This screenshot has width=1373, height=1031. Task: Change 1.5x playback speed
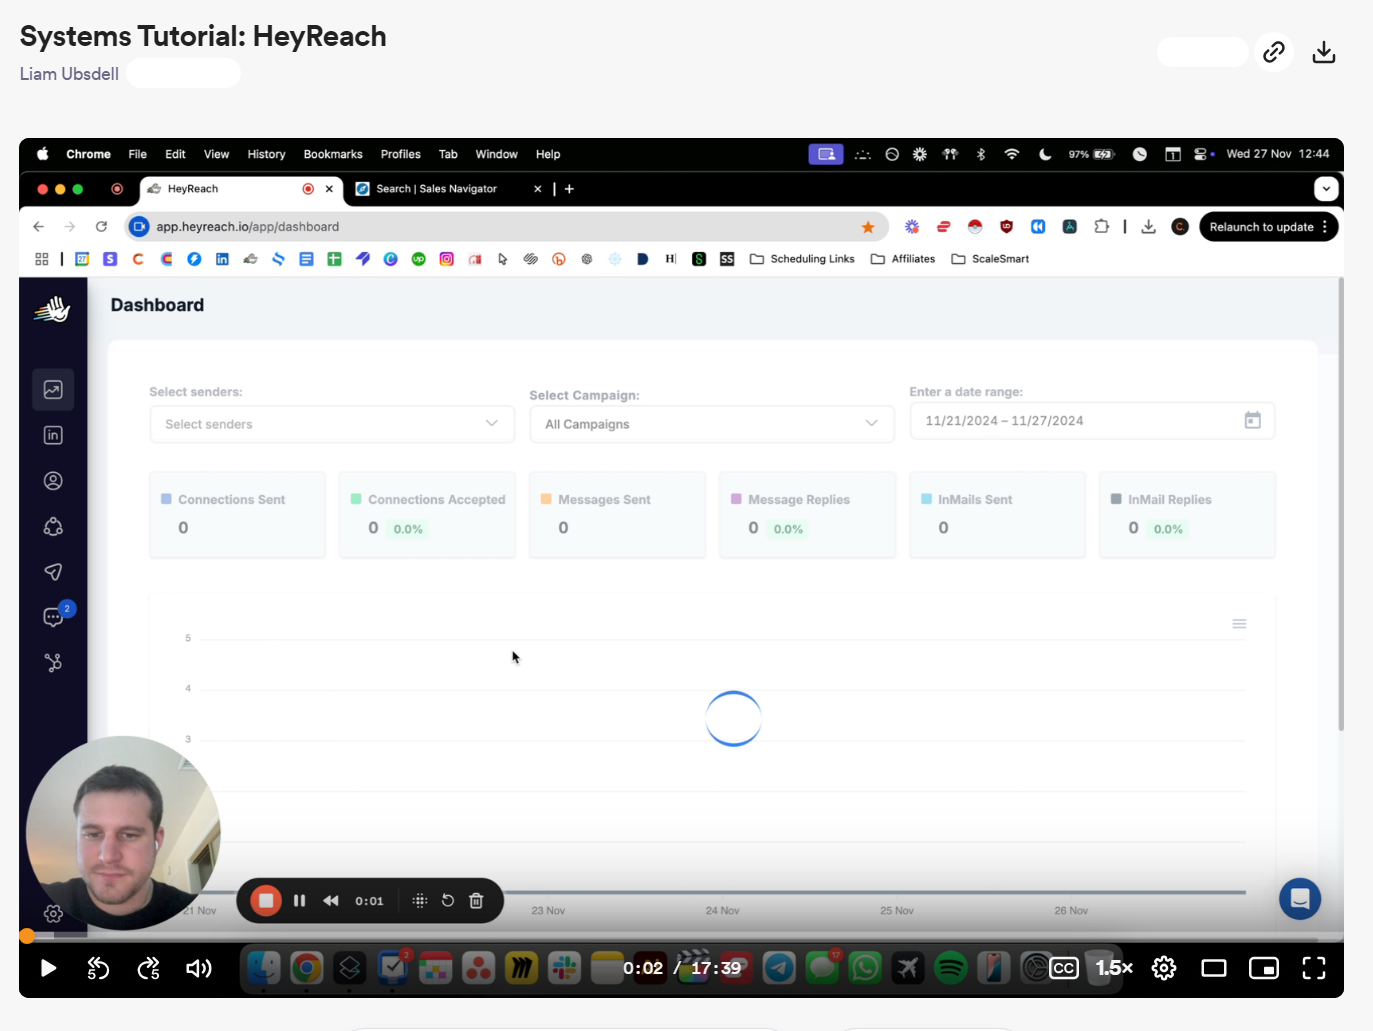pos(1114,968)
